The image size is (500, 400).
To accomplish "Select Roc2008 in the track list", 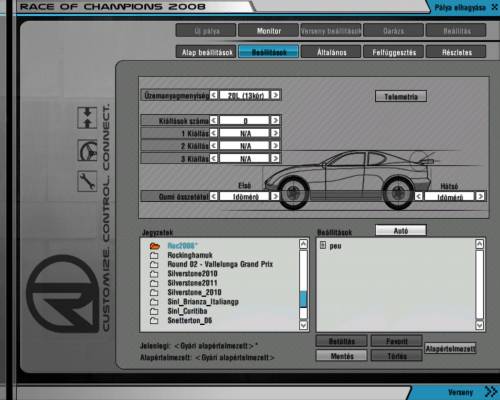I will click(x=182, y=246).
